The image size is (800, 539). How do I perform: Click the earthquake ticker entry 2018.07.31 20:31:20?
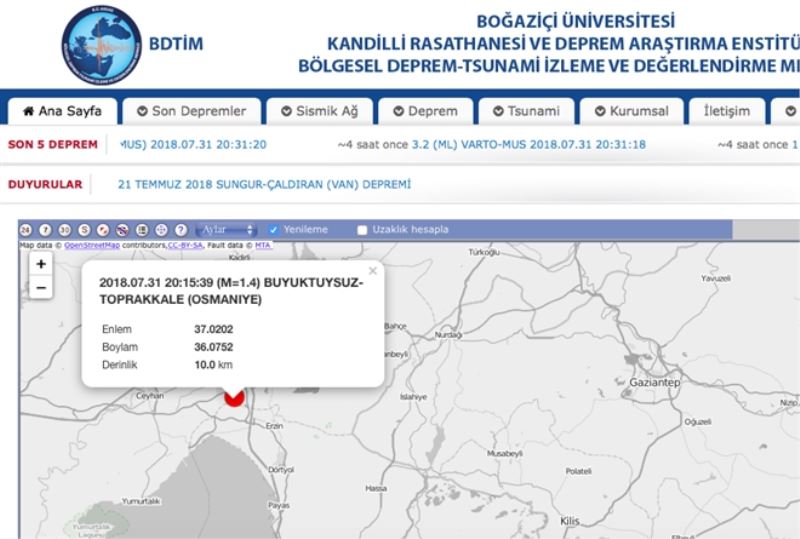(x=193, y=145)
